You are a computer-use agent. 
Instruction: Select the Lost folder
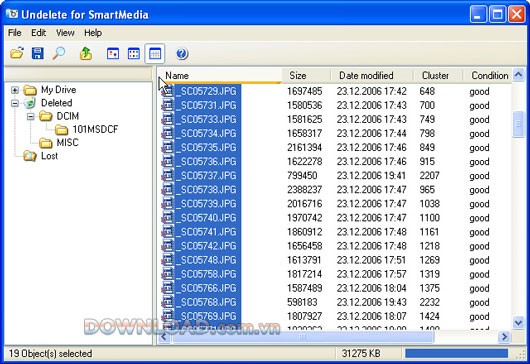click(x=49, y=156)
